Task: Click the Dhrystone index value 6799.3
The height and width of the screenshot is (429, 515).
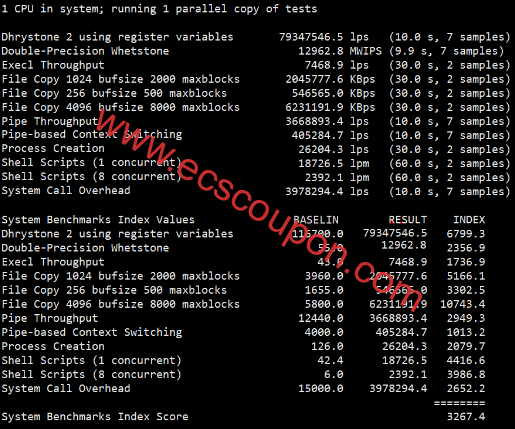Action: coord(466,234)
